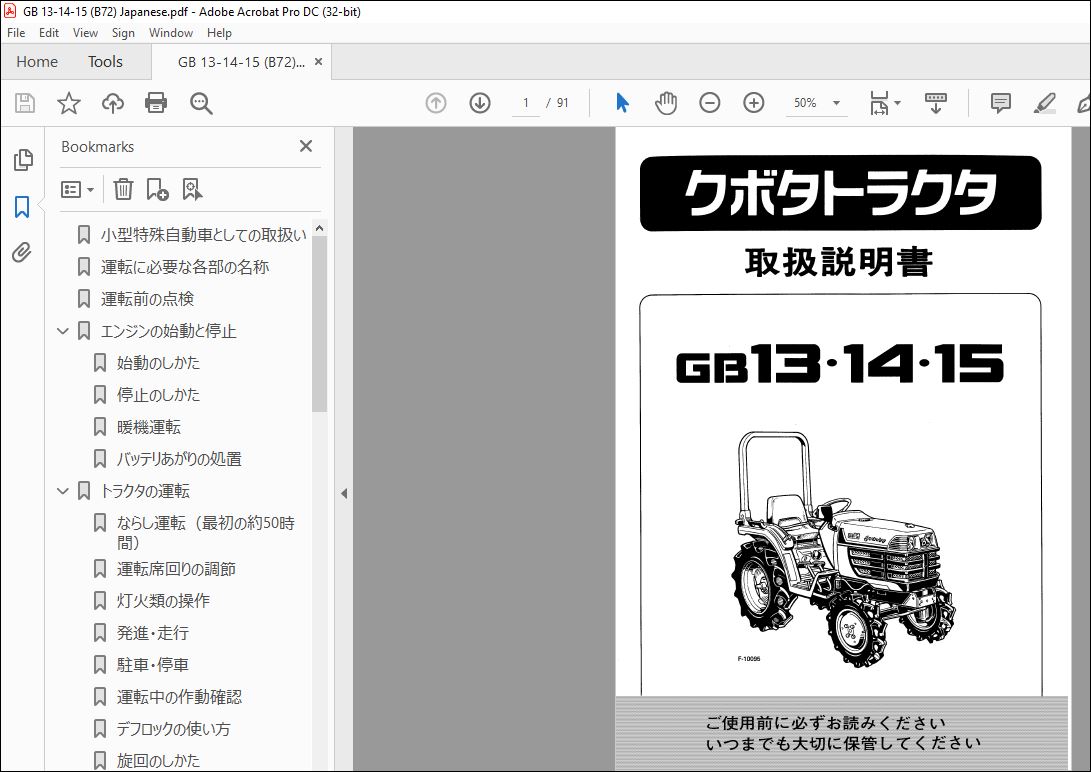The image size is (1091, 772).
Task: Open bookmark 運転中の作動確認
Action: pyautogui.click(x=179, y=697)
